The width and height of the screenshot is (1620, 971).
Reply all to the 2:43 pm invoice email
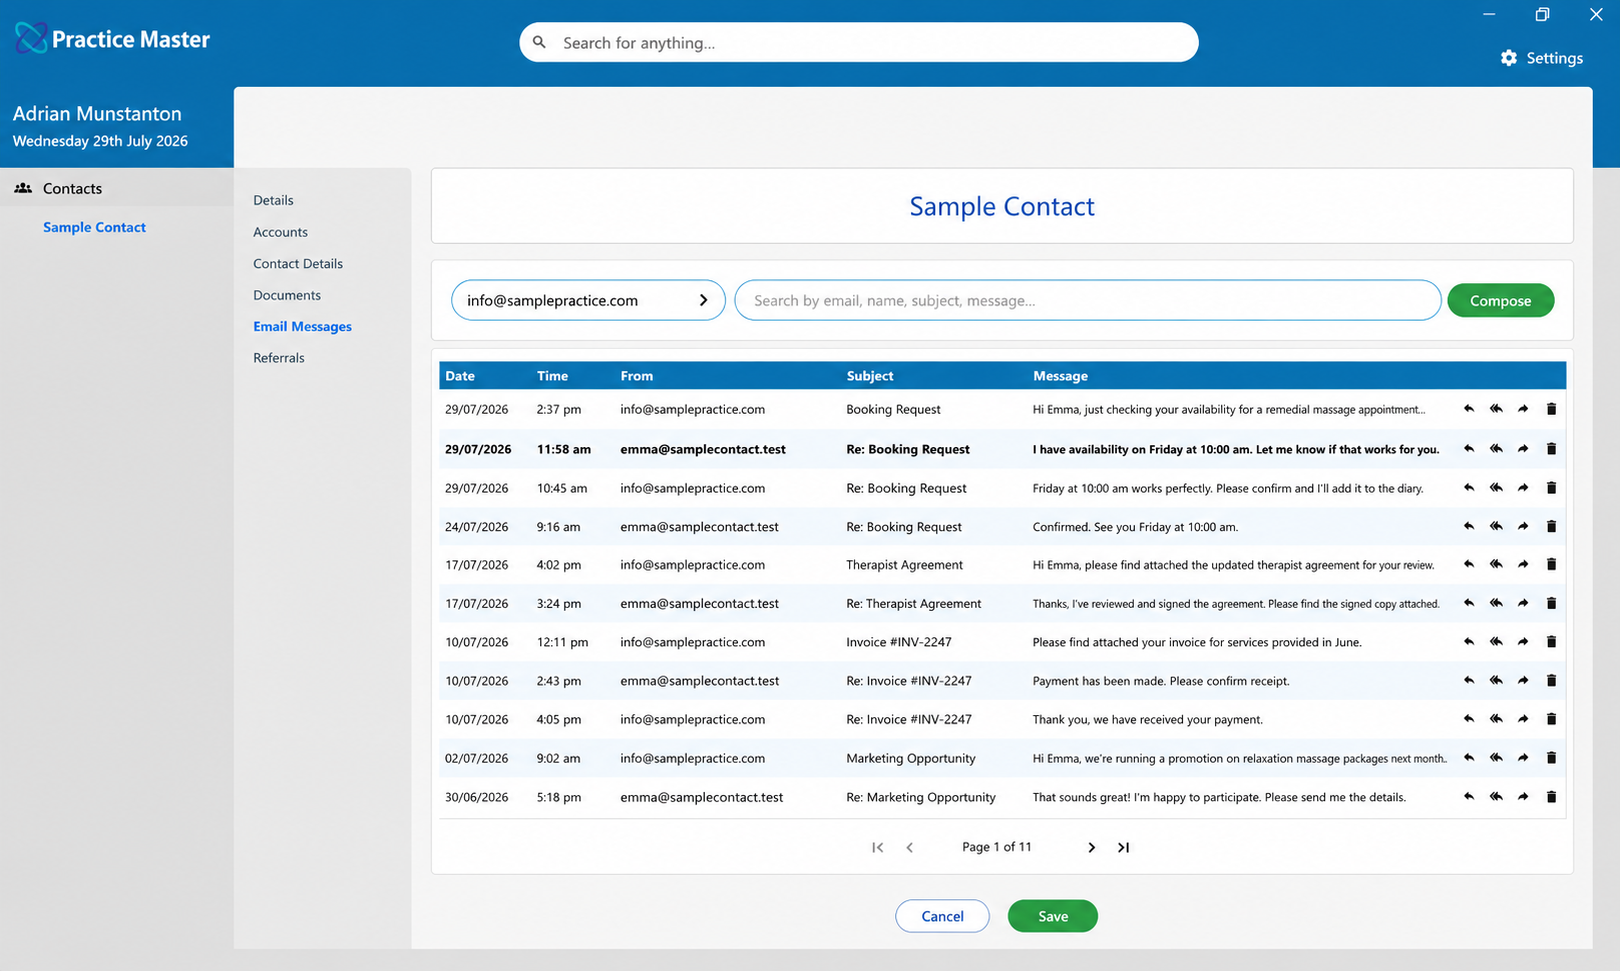point(1496,681)
